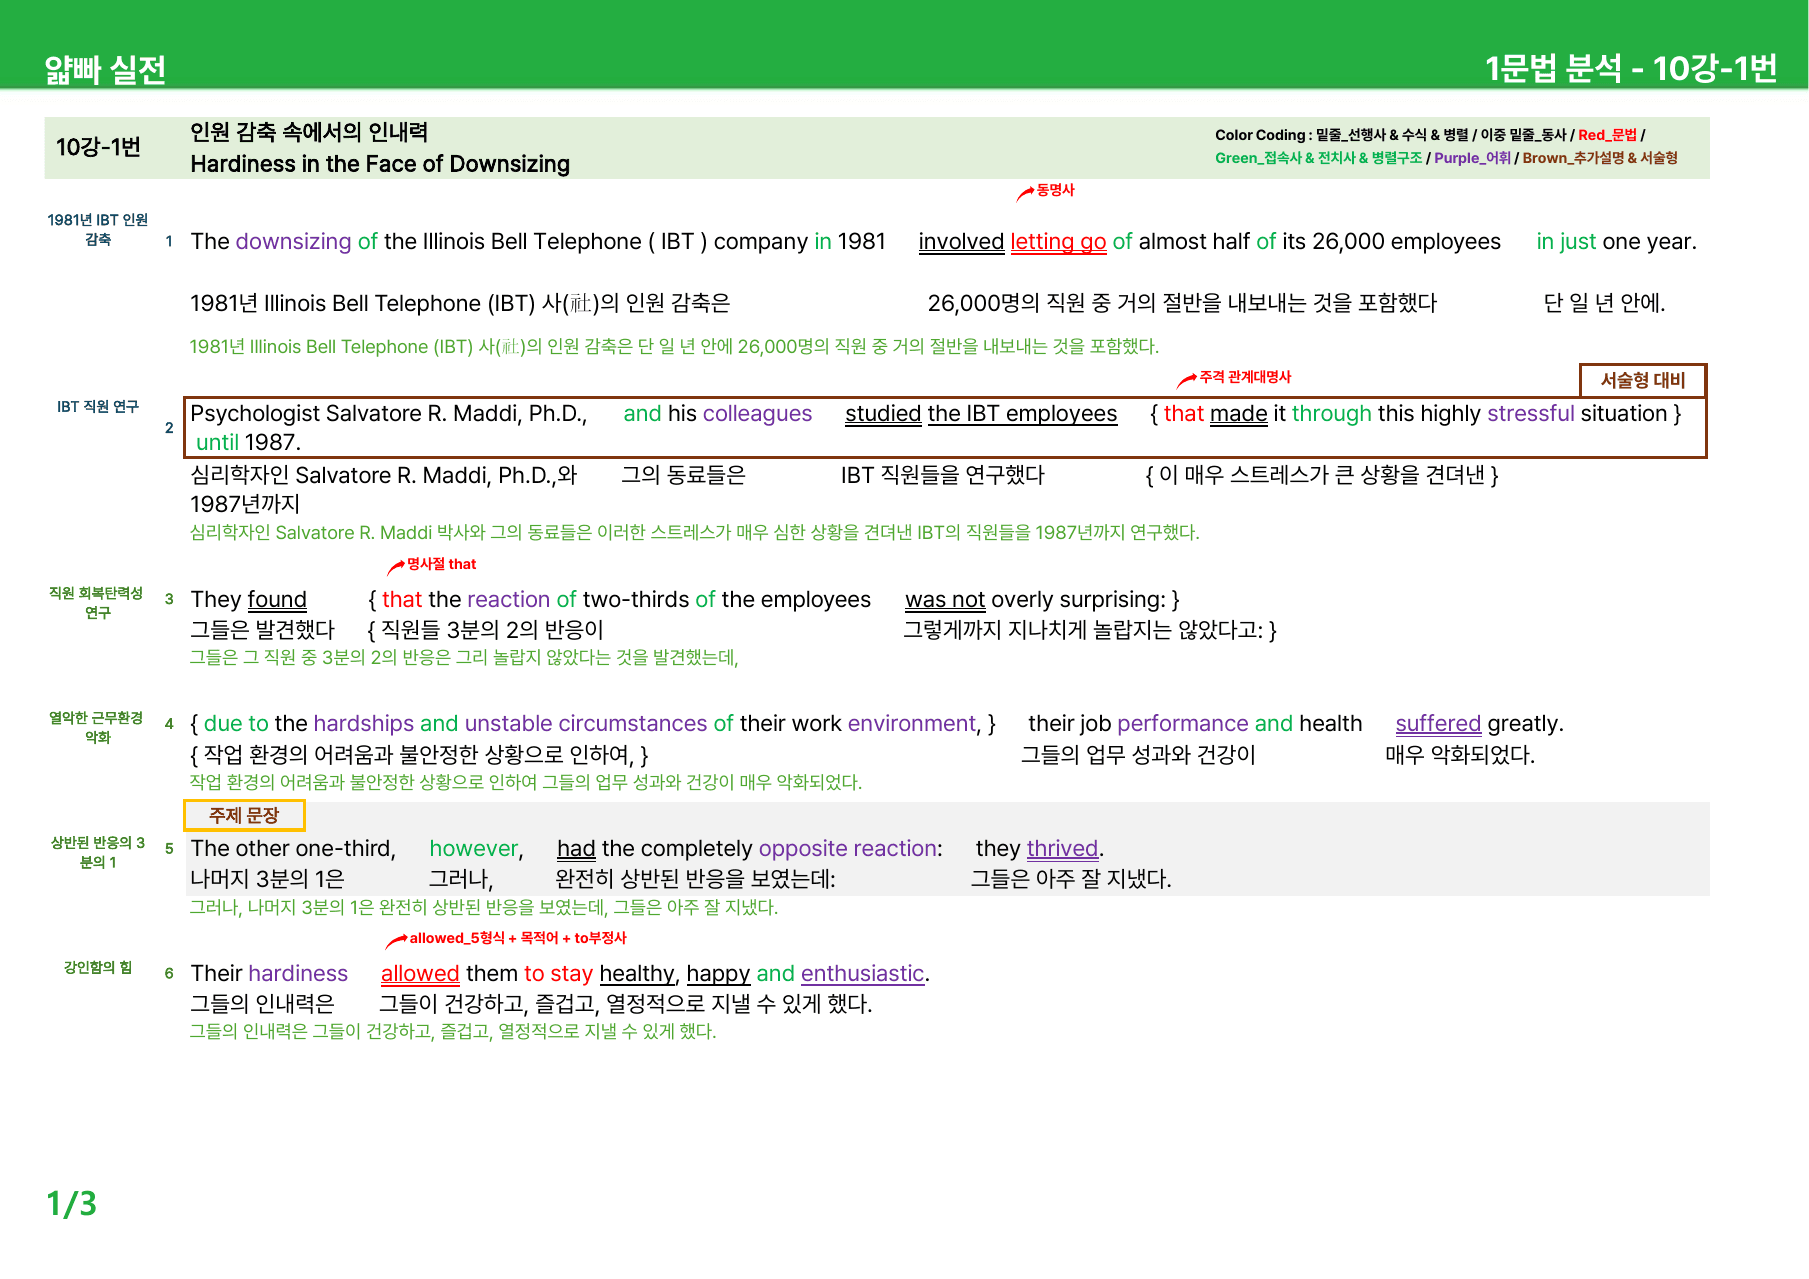Click the red arrow beside 명사절 that
Screen dimensions: 1809x1279
coord(396,567)
